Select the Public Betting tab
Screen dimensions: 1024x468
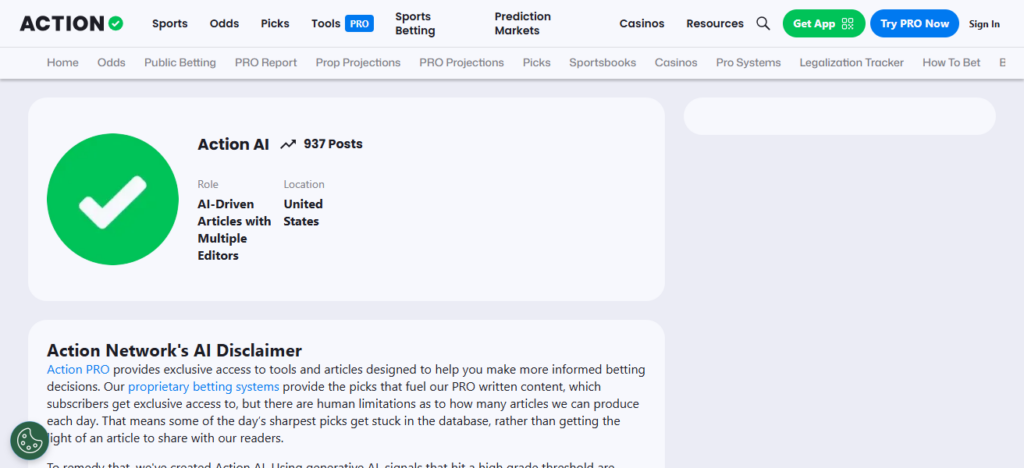[180, 63]
